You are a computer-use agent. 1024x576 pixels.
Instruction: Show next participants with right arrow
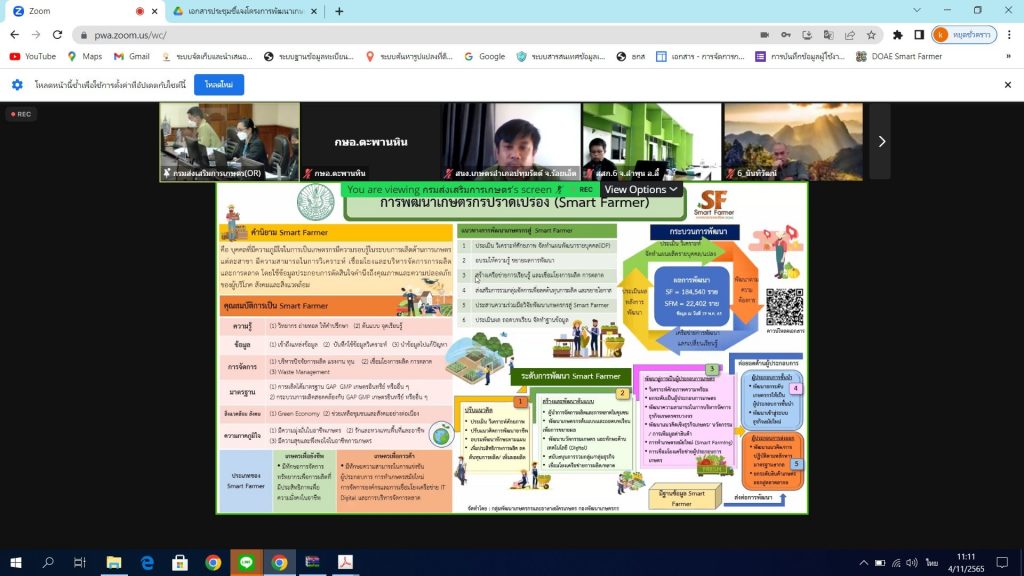point(880,141)
